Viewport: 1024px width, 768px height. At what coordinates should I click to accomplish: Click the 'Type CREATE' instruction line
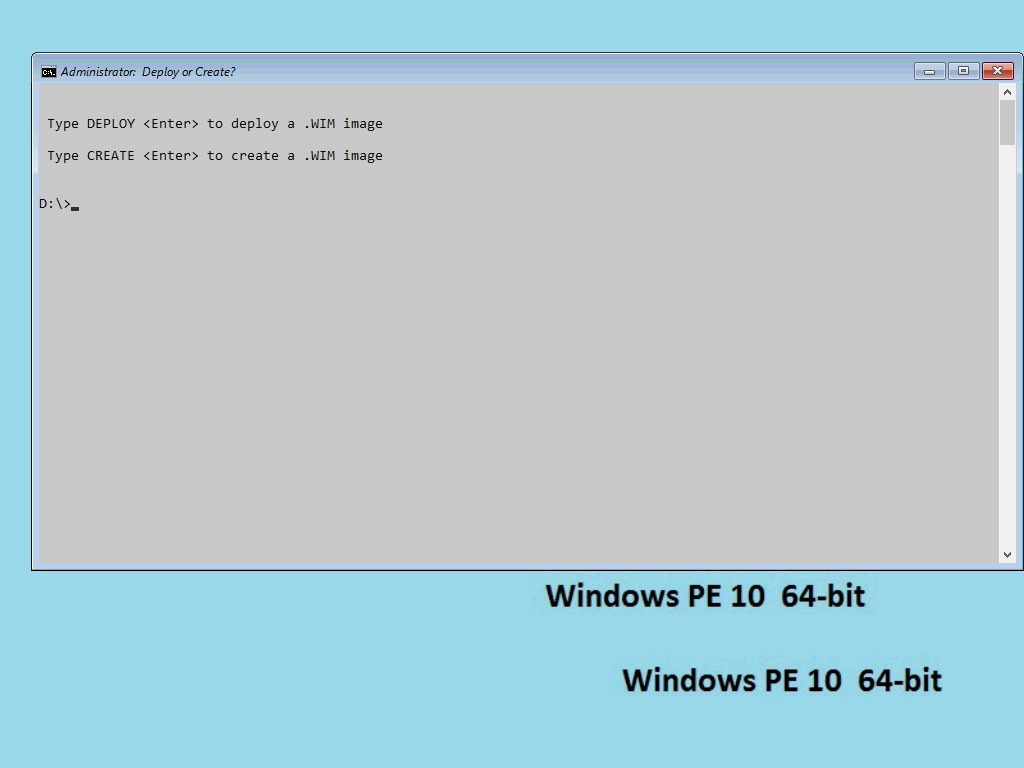tap(214, 155)
